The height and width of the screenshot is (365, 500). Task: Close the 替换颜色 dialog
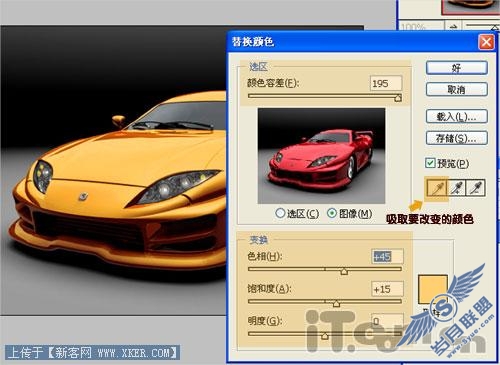pos(486,42)
